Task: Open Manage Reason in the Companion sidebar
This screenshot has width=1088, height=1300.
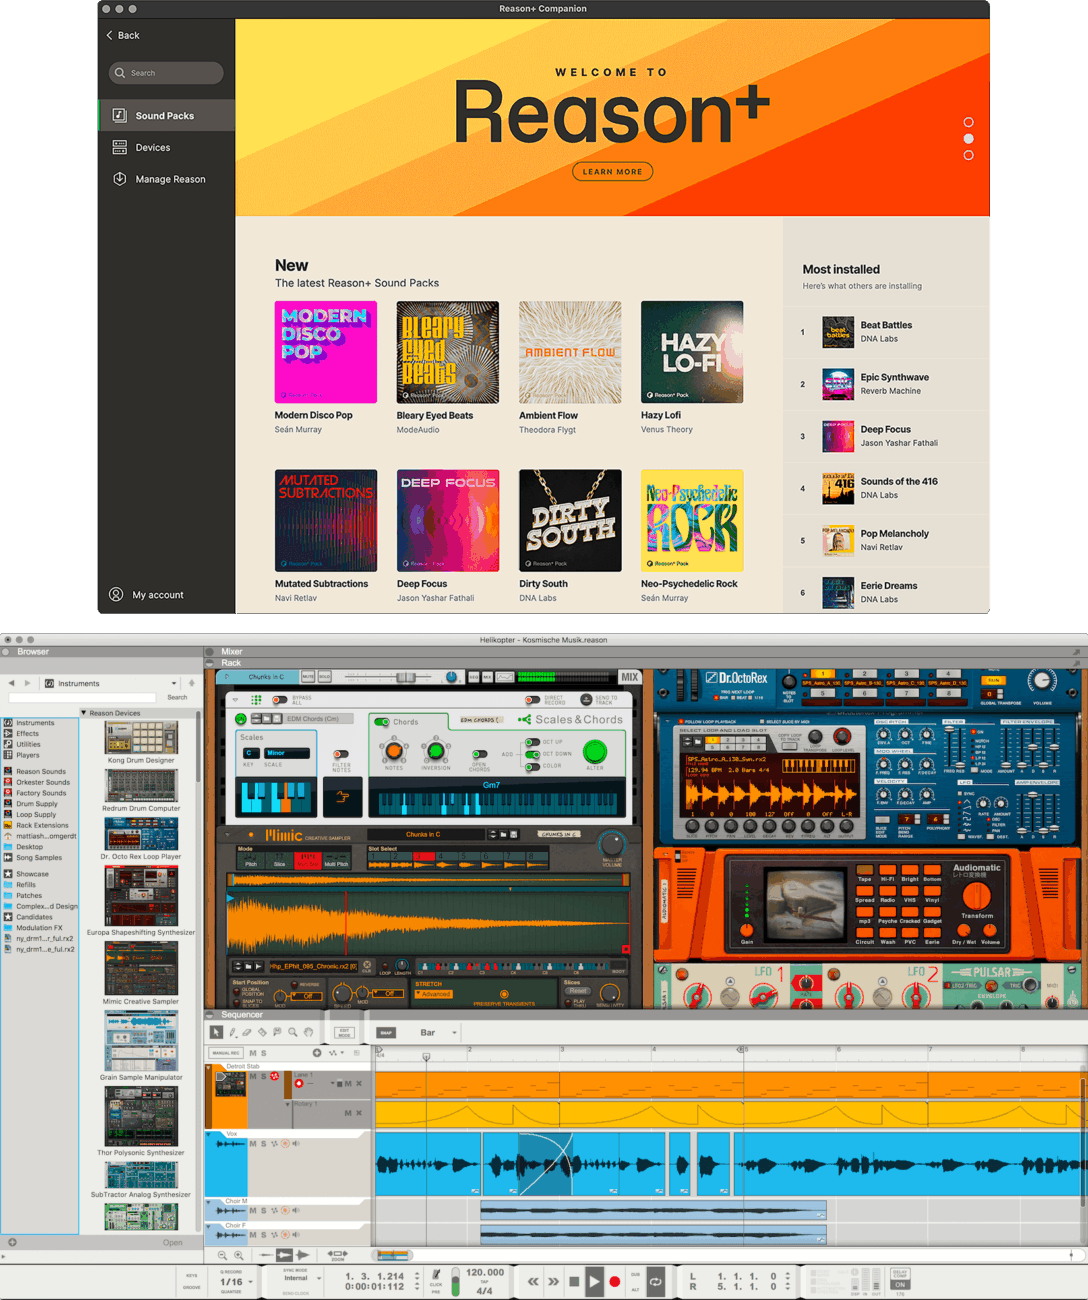Action: 170,179
